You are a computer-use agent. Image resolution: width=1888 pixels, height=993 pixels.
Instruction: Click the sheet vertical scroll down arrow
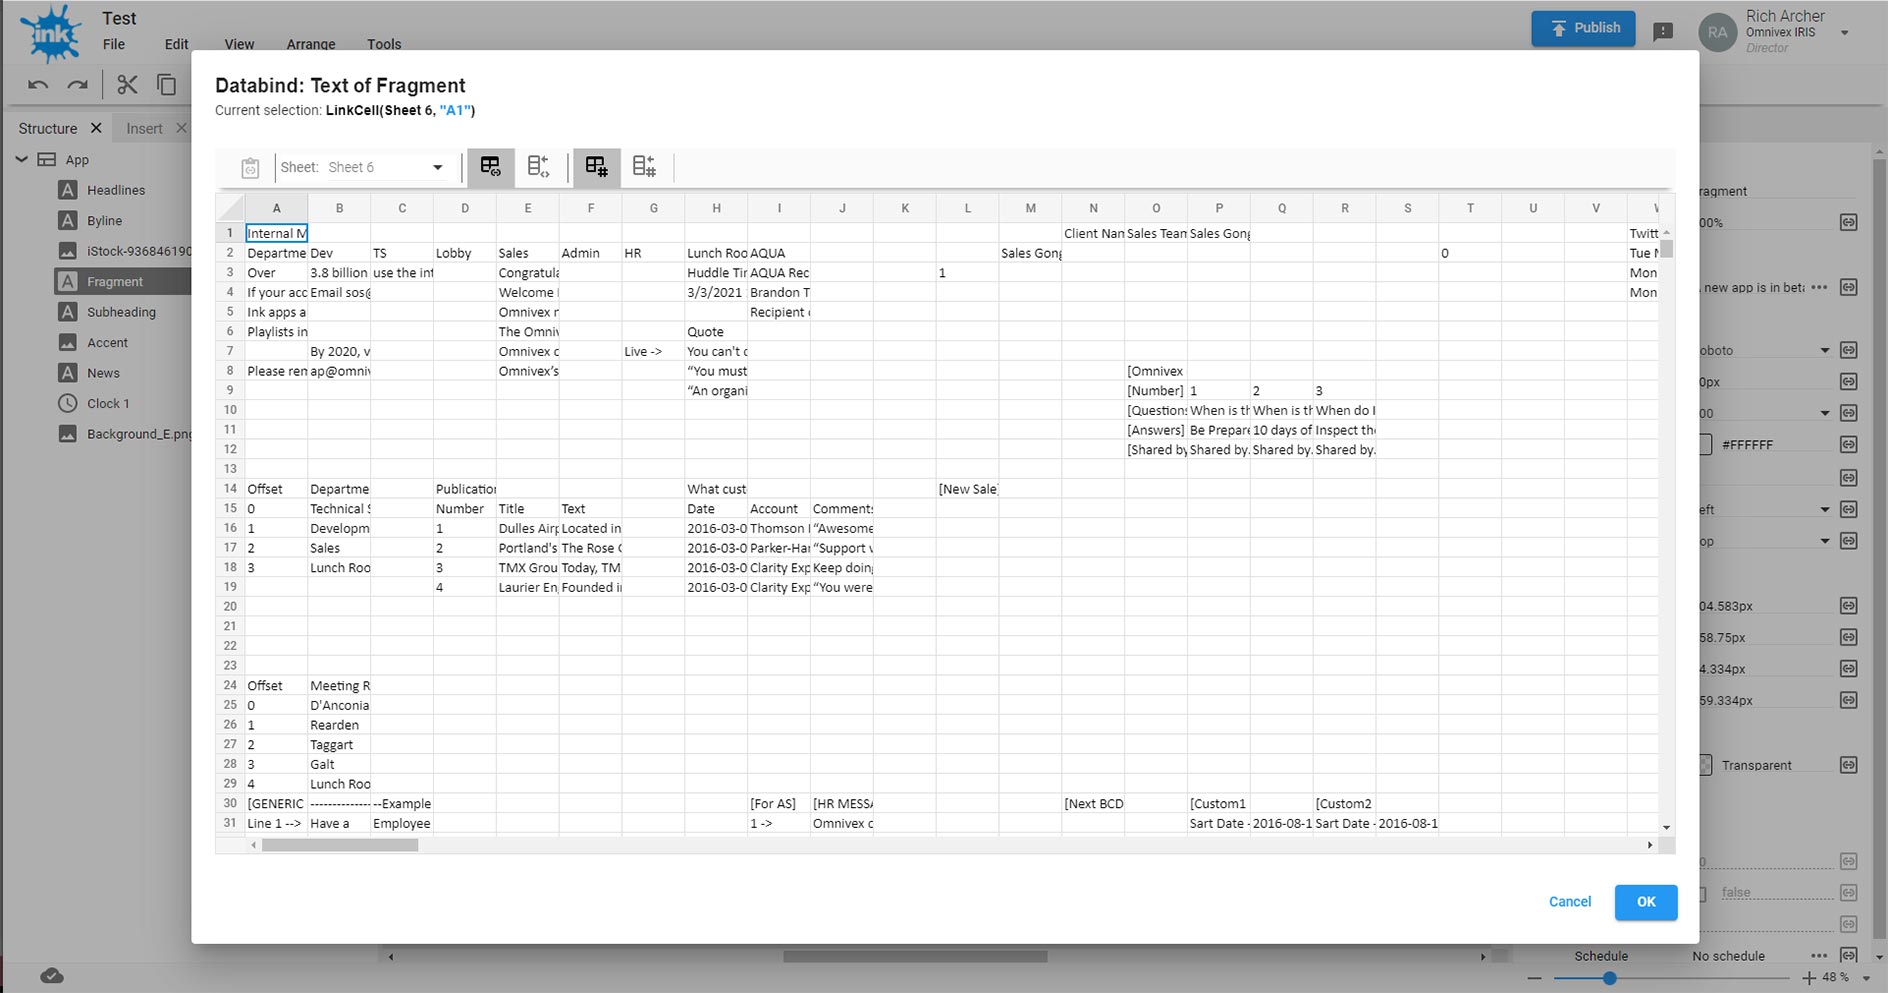tap(1666, 827)
